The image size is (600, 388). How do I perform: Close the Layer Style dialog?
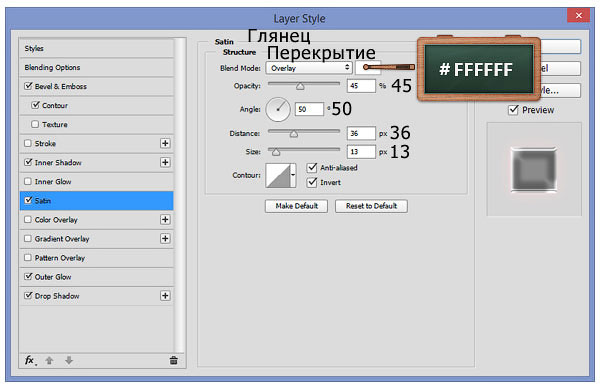578,16
